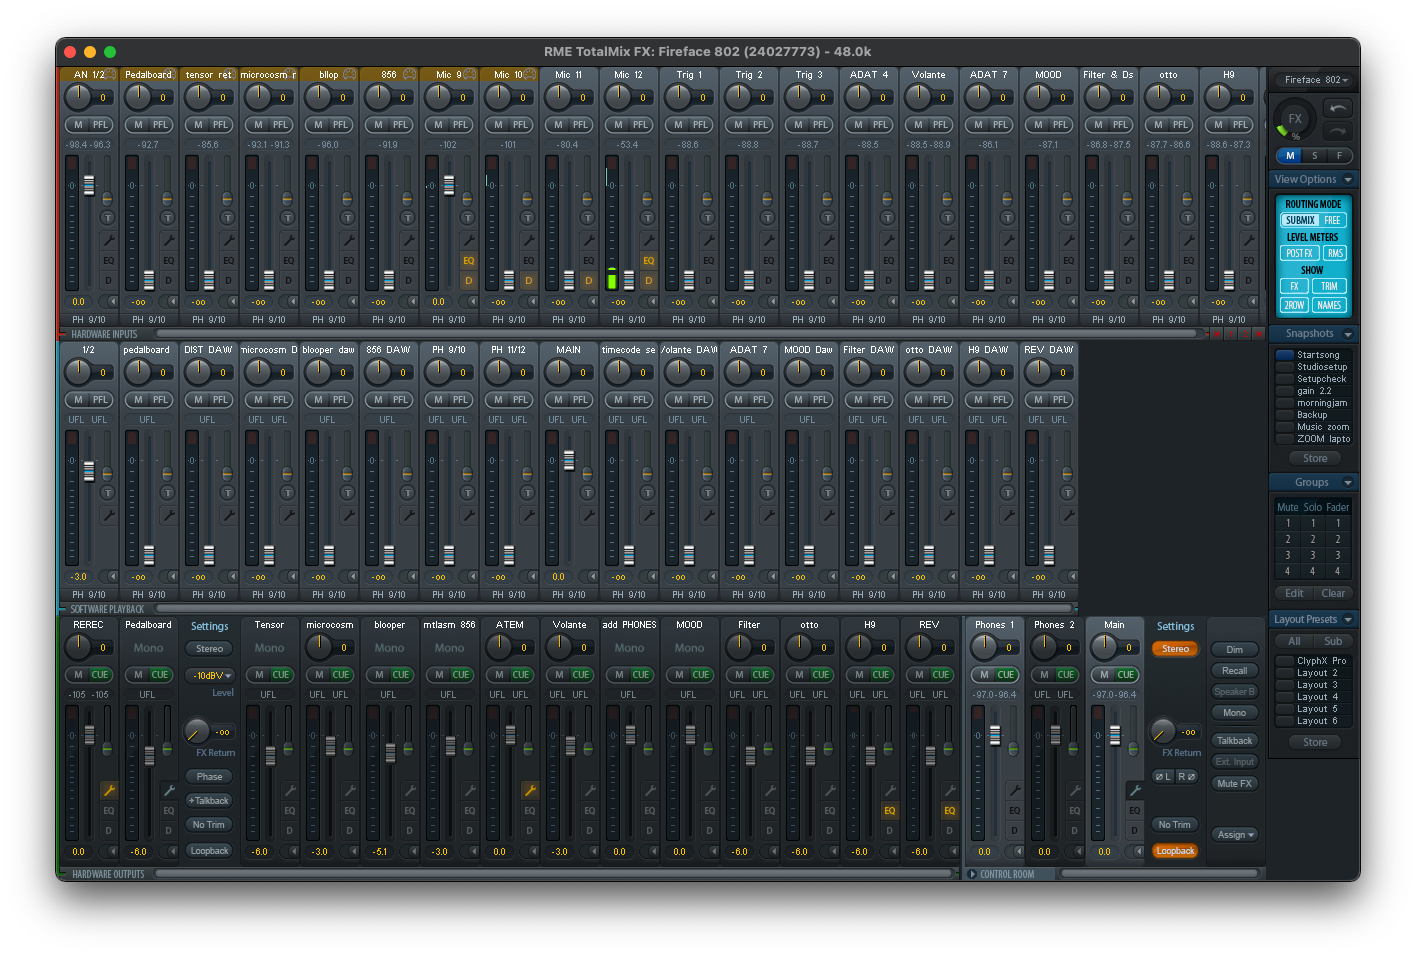Image resolution: width=1416 pixels, height=955 pixels.
Task: Click the Control Room play-arrow icon
Action: (x=972, y=874)
